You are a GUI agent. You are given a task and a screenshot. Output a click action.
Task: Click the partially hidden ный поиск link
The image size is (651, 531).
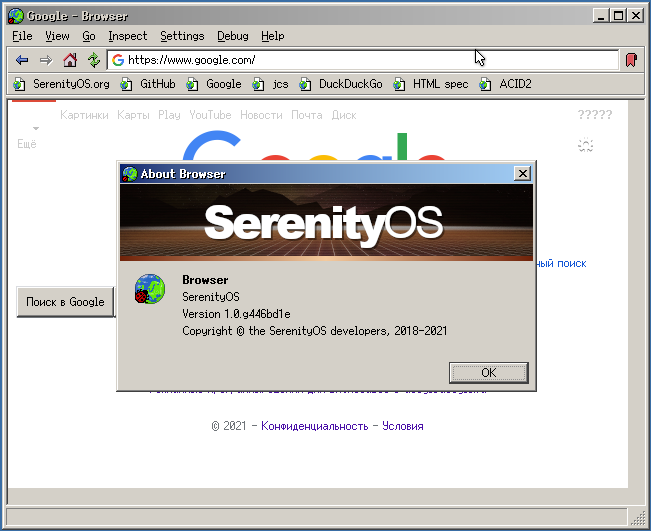(562, 263)
